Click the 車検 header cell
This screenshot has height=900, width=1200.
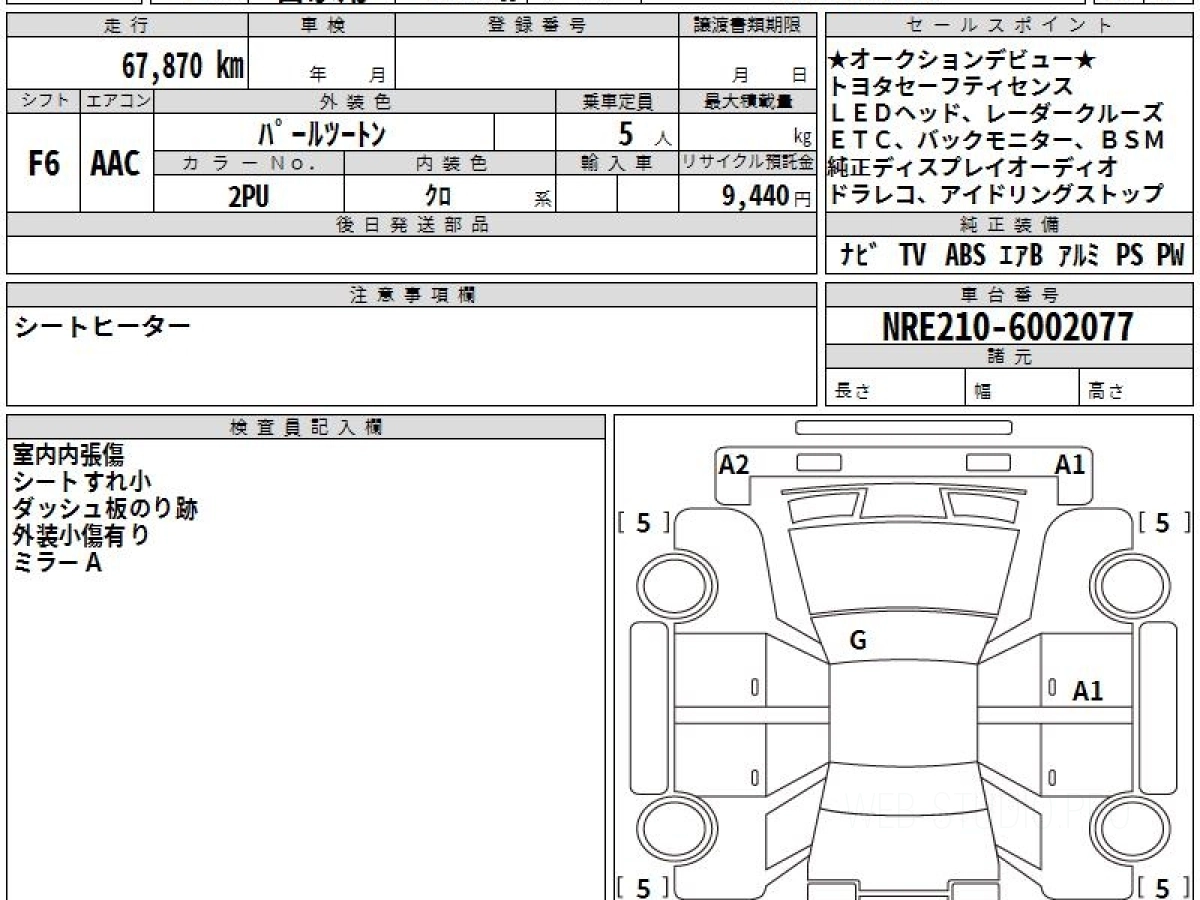[x=322, y=26]
